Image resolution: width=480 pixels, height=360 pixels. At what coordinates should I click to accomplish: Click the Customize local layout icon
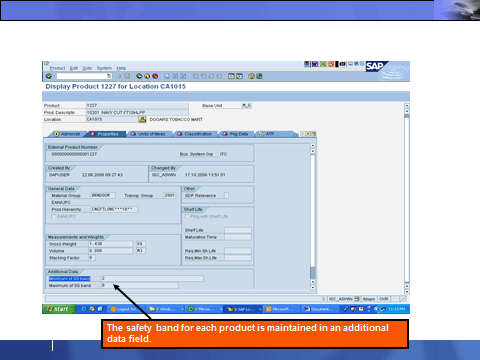pos(259,76)
